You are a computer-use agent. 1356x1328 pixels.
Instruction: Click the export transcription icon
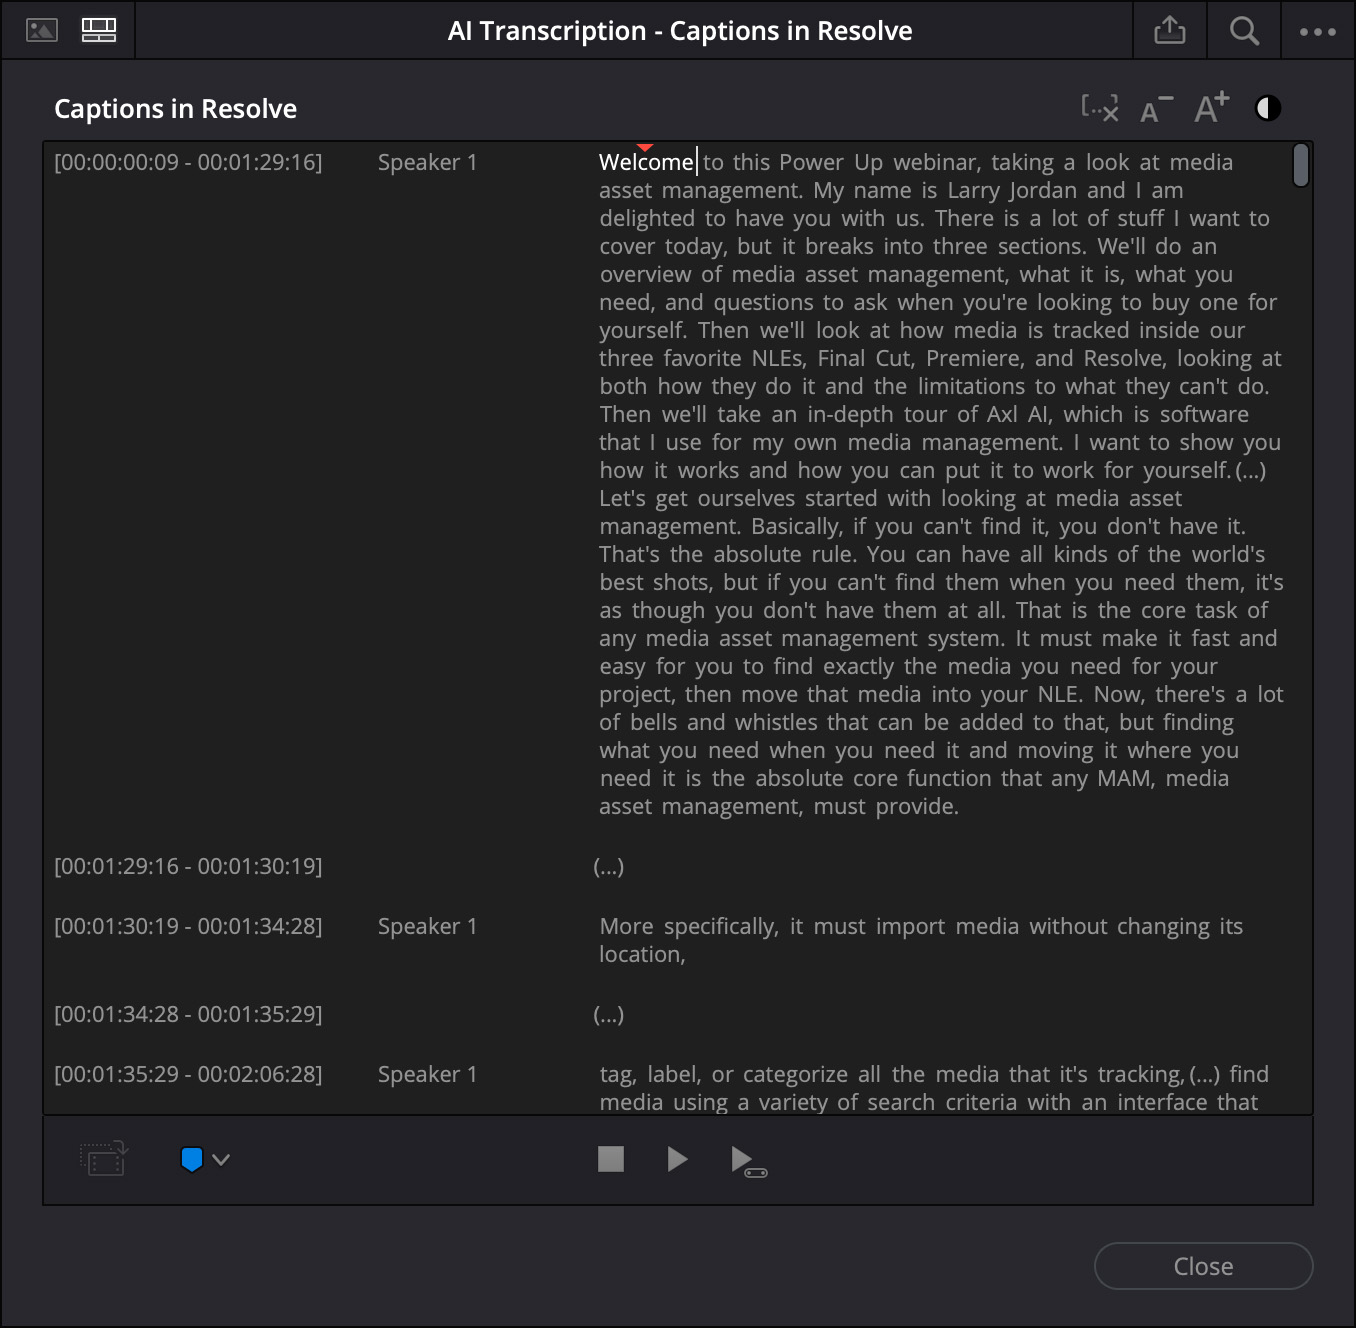(x=1169, y=31)
